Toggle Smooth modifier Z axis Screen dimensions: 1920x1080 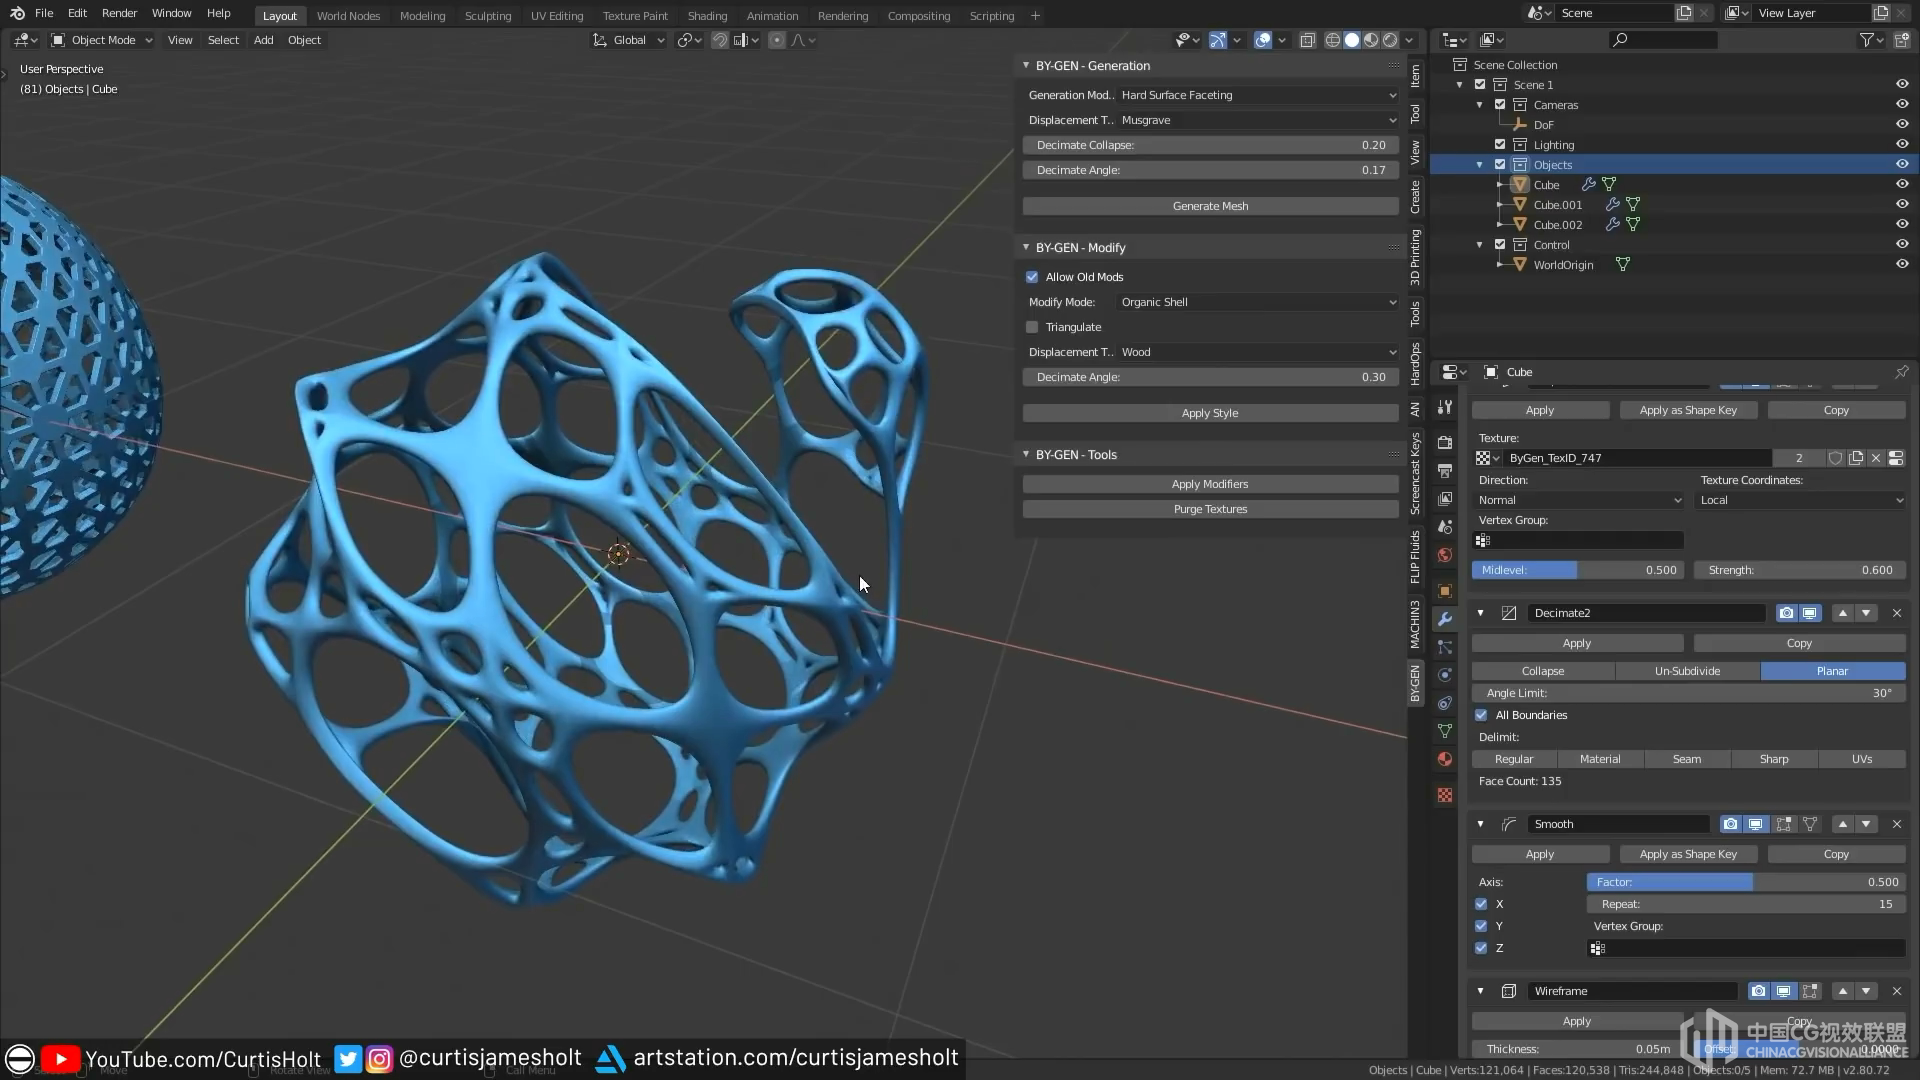[1481, 948]
